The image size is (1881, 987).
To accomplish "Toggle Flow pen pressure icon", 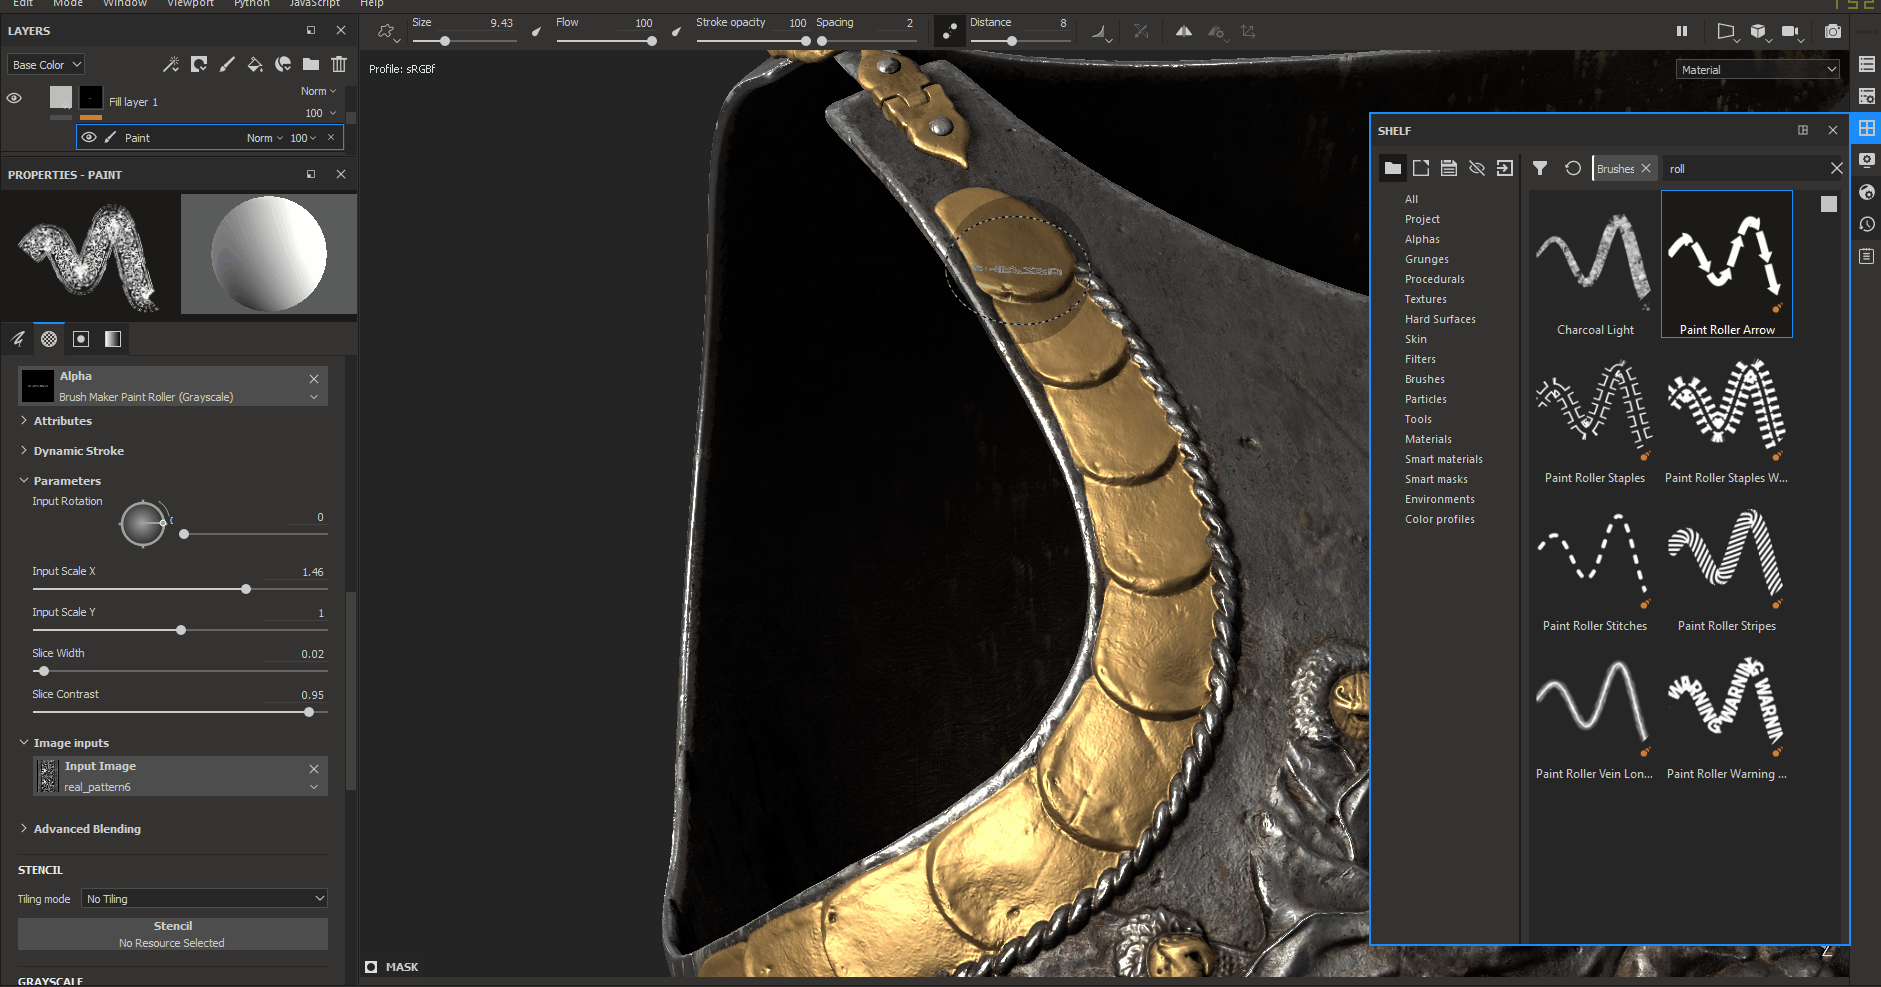I will (677, 32).
